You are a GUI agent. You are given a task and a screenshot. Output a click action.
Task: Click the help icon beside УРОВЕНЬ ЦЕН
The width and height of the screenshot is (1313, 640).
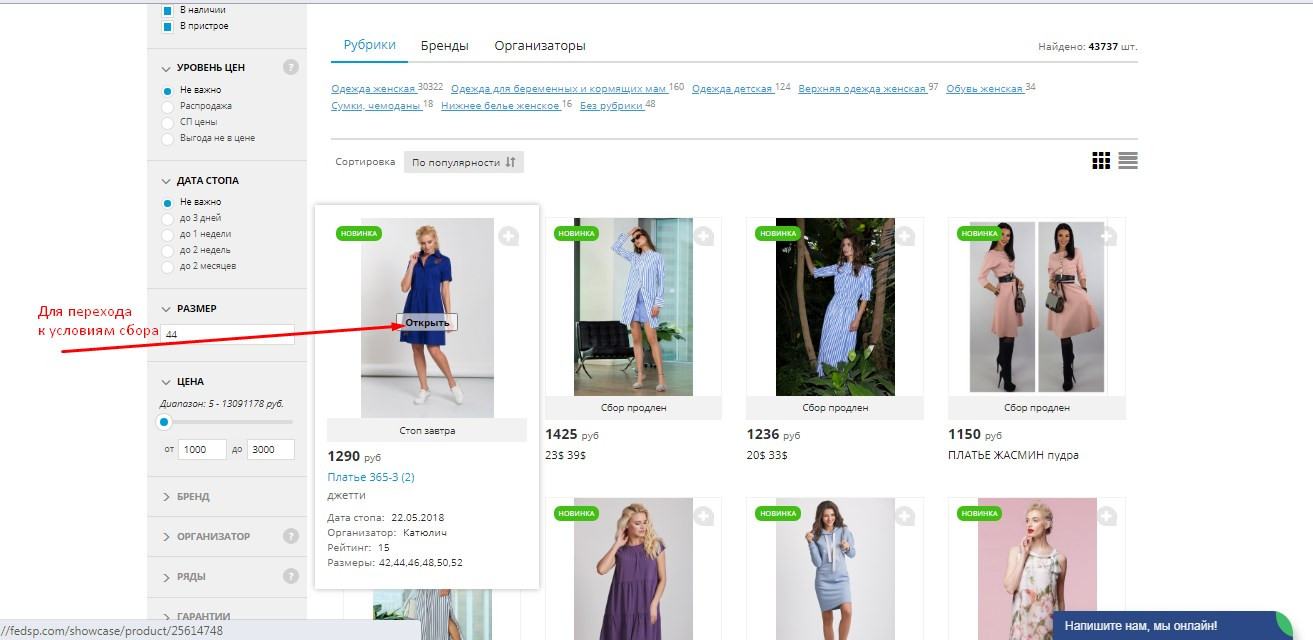click(291, 68)
